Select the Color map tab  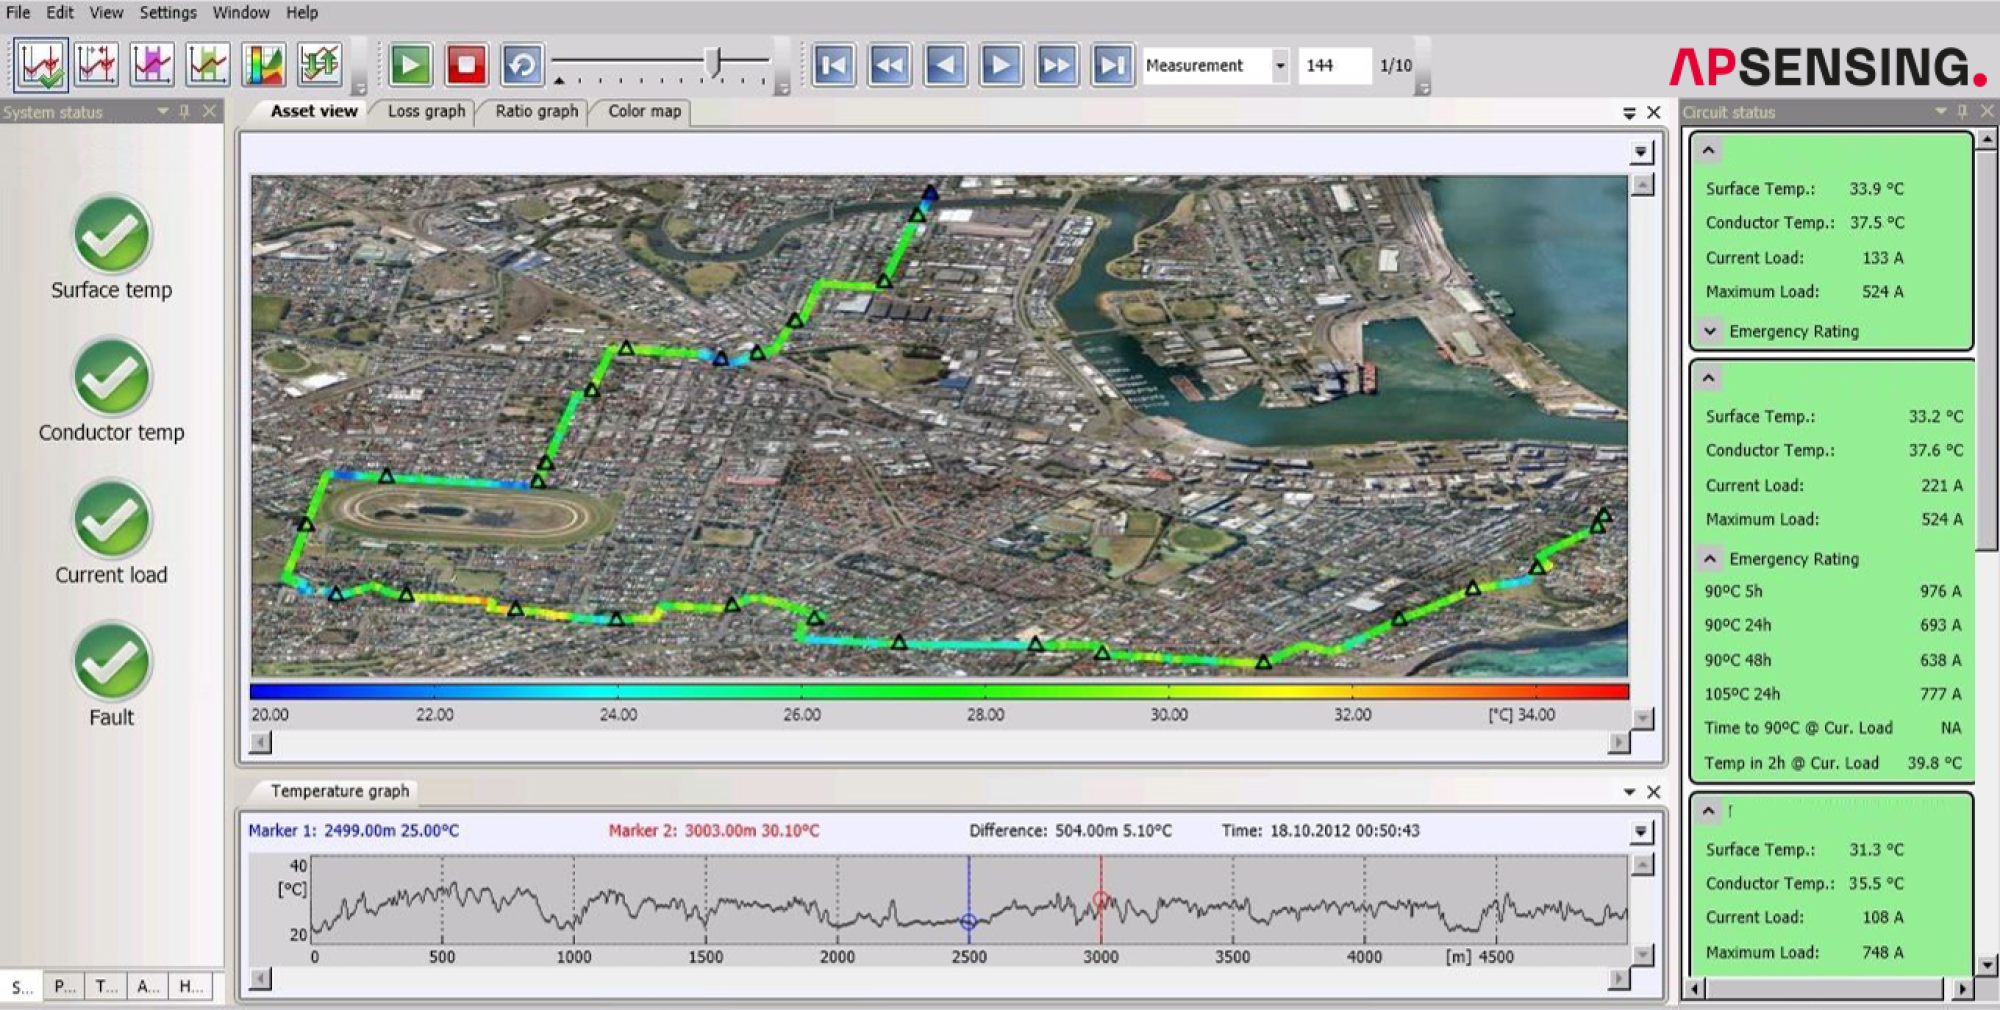[644, 111]
